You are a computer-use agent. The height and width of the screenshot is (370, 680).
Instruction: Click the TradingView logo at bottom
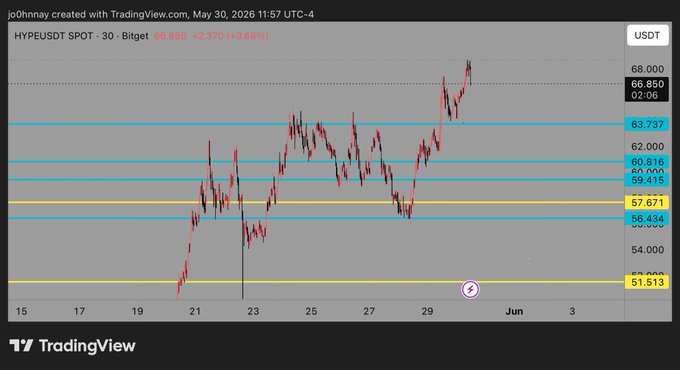click(x=72, y=346)
